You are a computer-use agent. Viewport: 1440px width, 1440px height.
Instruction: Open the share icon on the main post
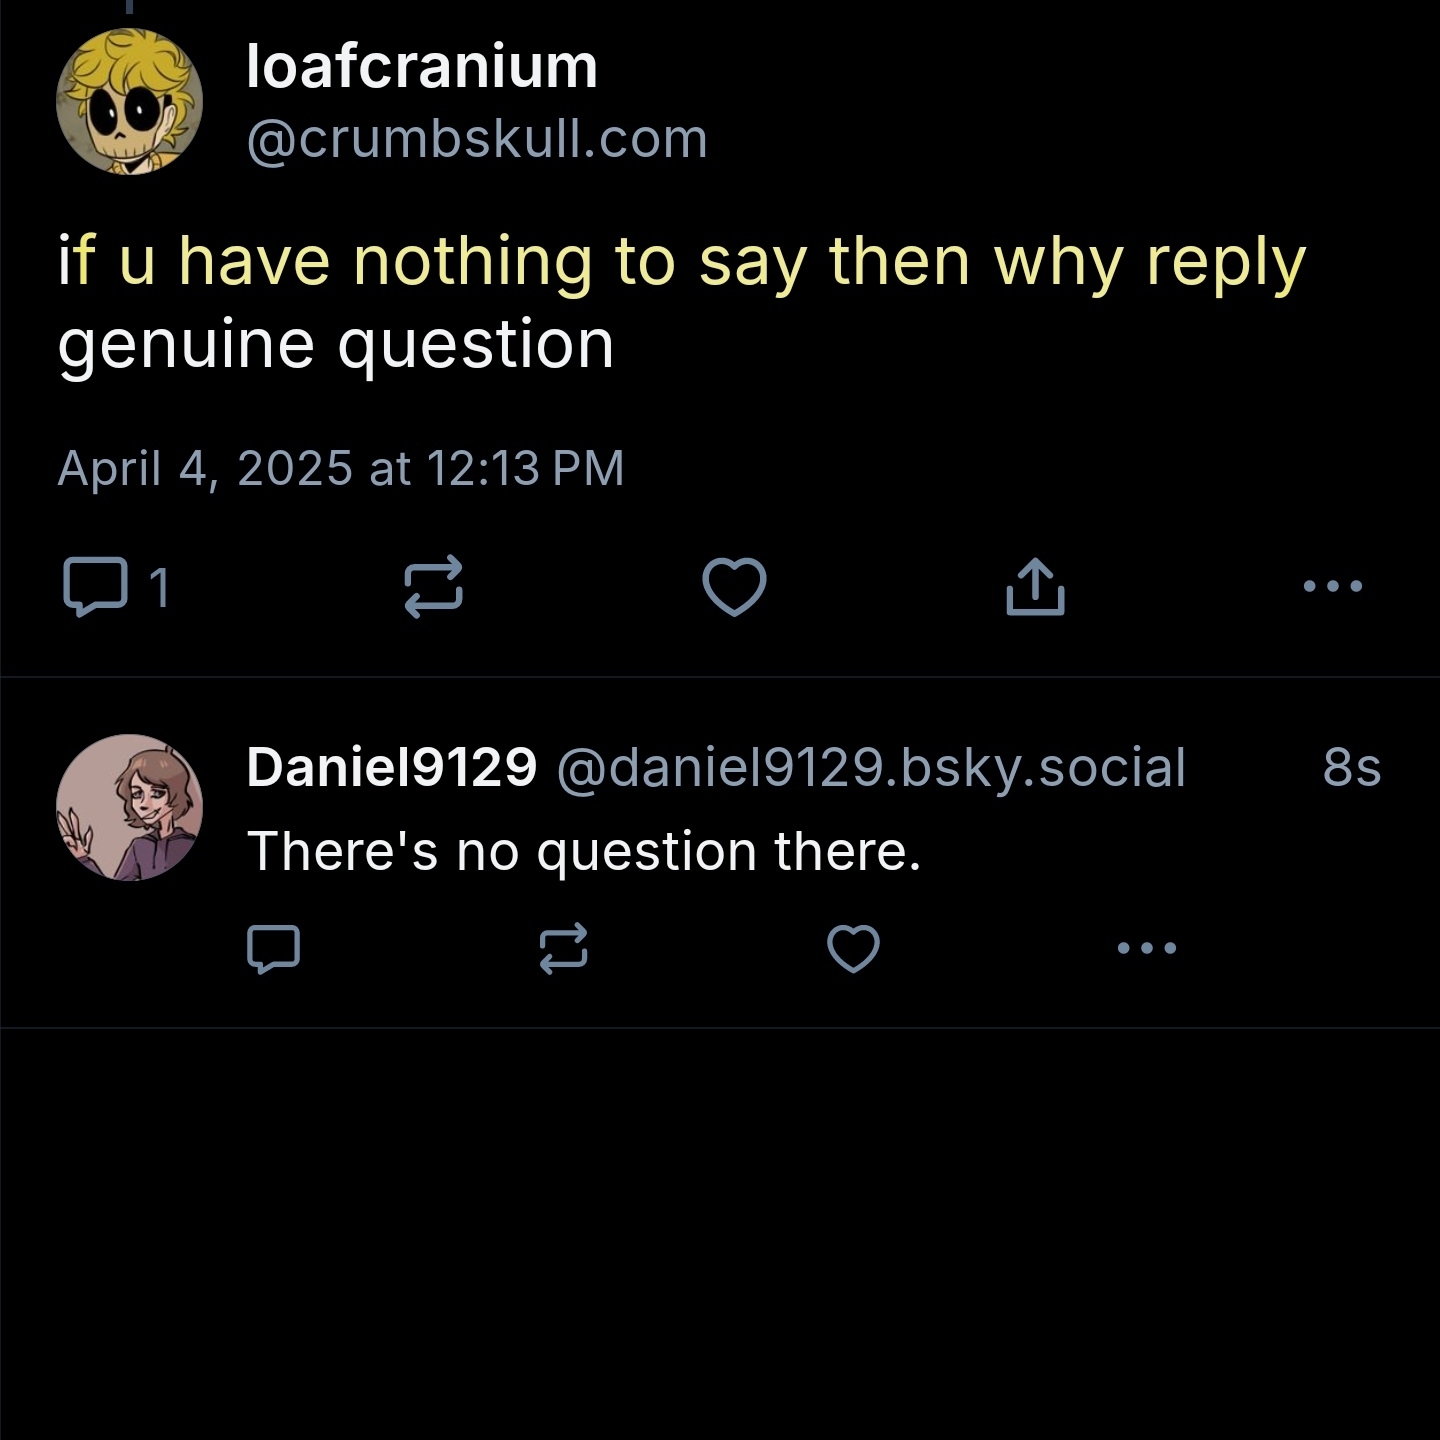(x=1034, y=586)
